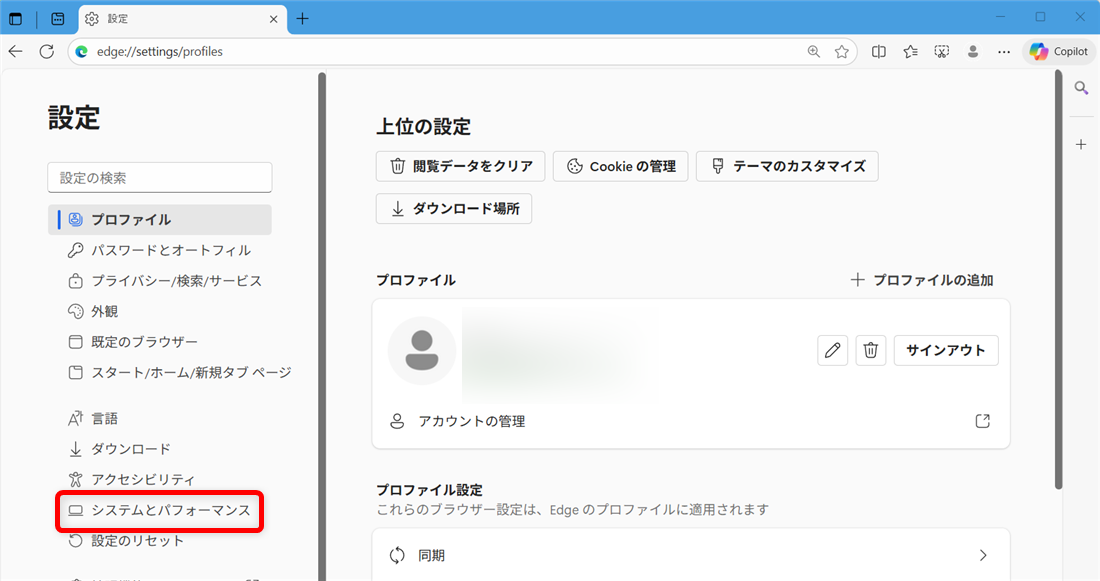1100x581 pixels.
Task: Start a web capture screenshot
Action: tap(941, 51)
